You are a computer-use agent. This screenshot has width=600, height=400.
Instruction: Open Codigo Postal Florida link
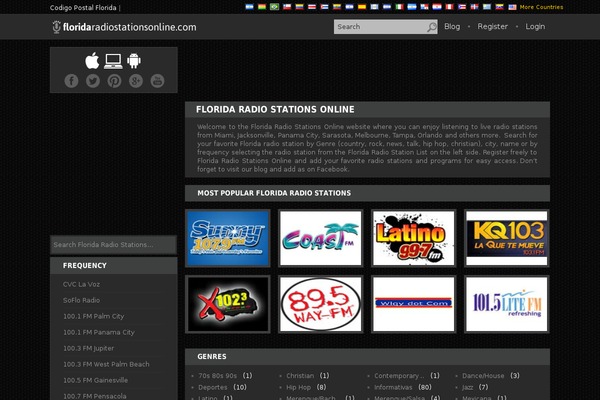[x=83, y=8]
